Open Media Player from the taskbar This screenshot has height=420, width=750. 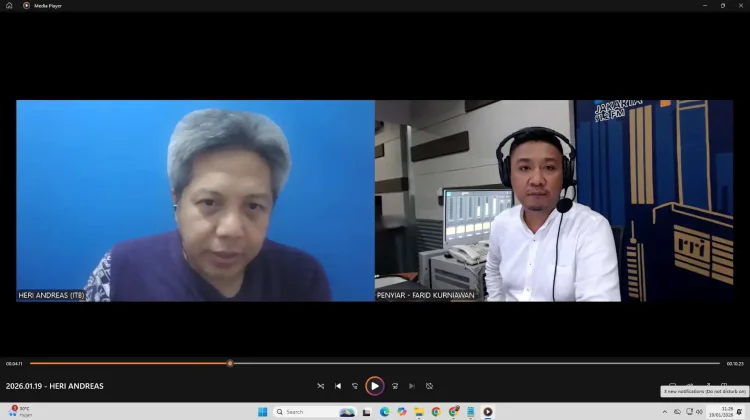pos(488,411)
